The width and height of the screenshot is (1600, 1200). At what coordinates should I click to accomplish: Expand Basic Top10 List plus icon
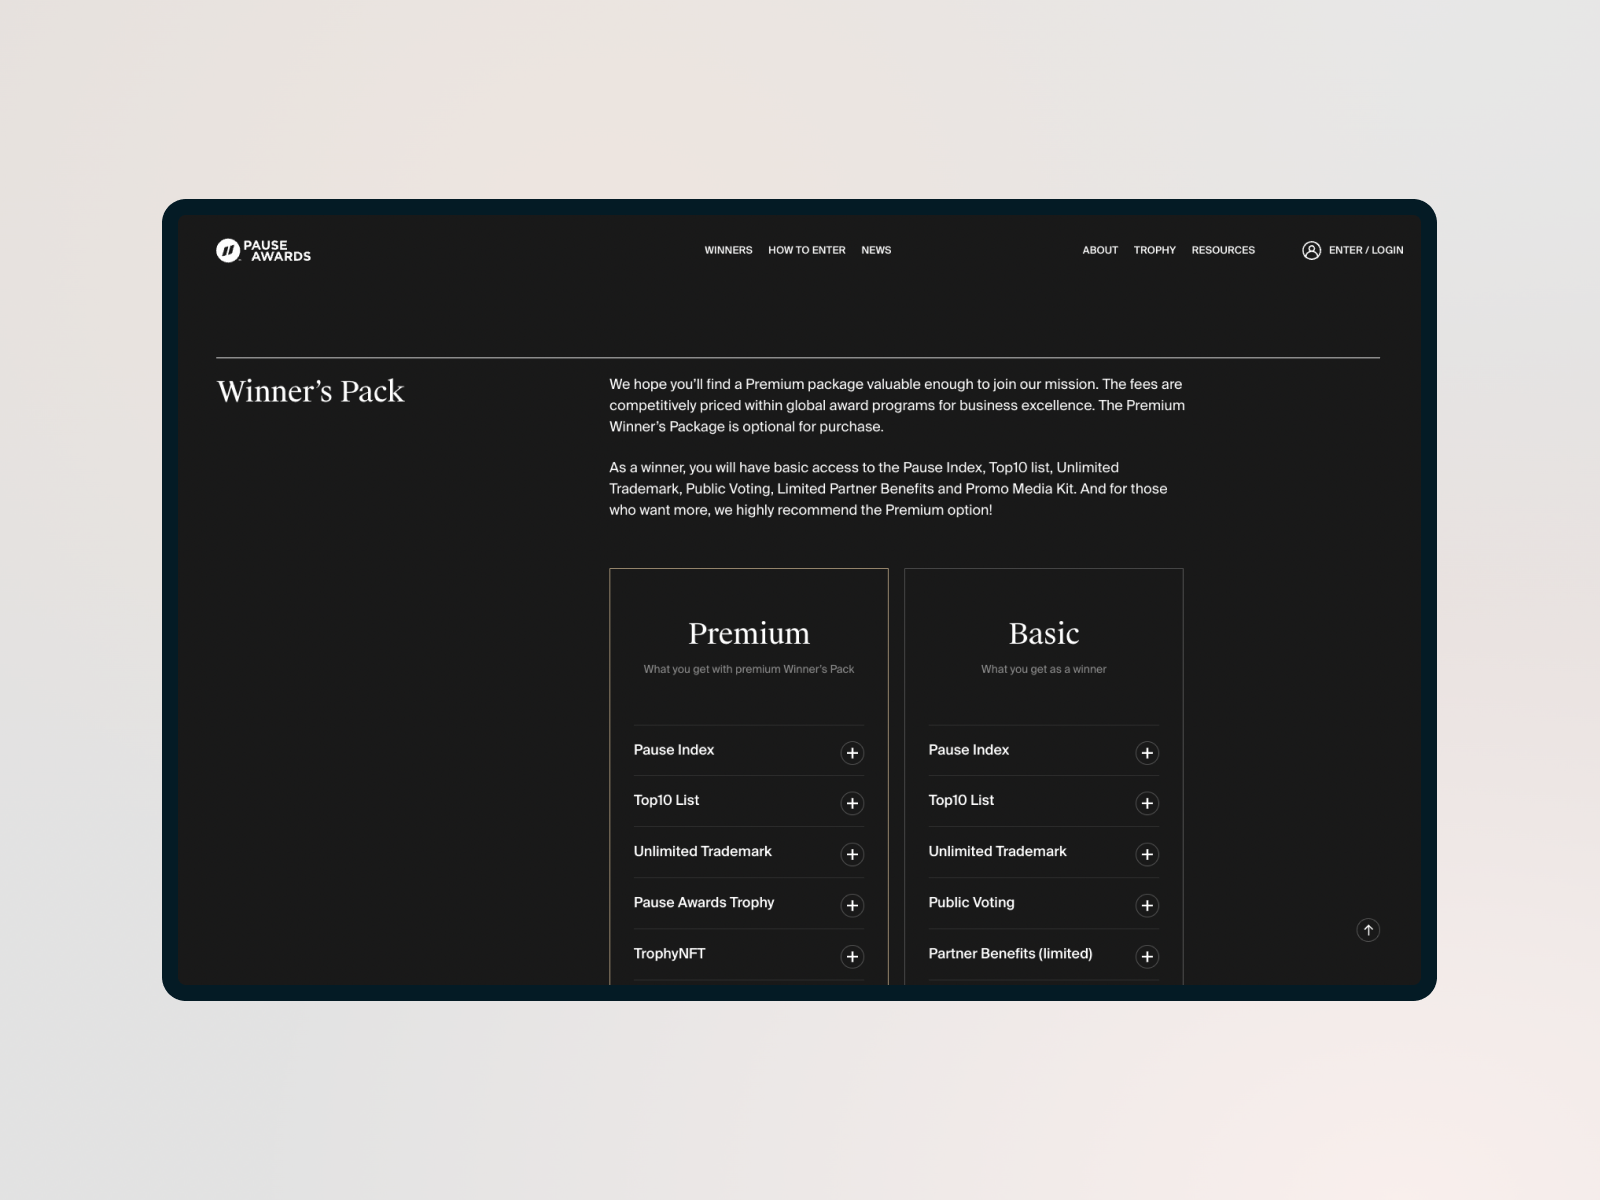[x=1147, y=803]
